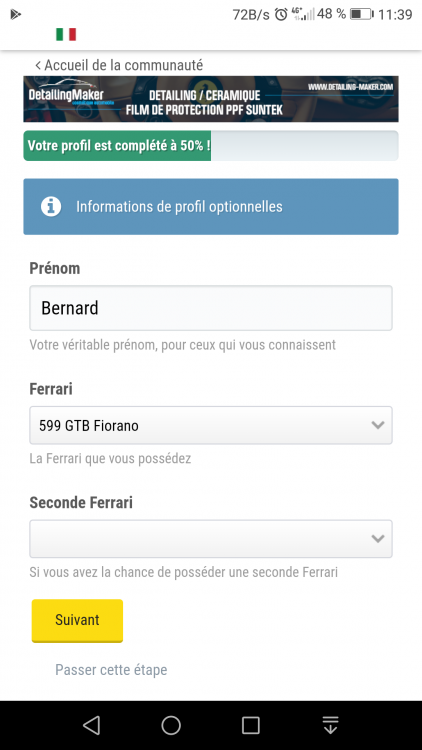Tap the alarm clock status icon
Image resolution: width=422 pixels, height=750 pixels.
(281, 14)
